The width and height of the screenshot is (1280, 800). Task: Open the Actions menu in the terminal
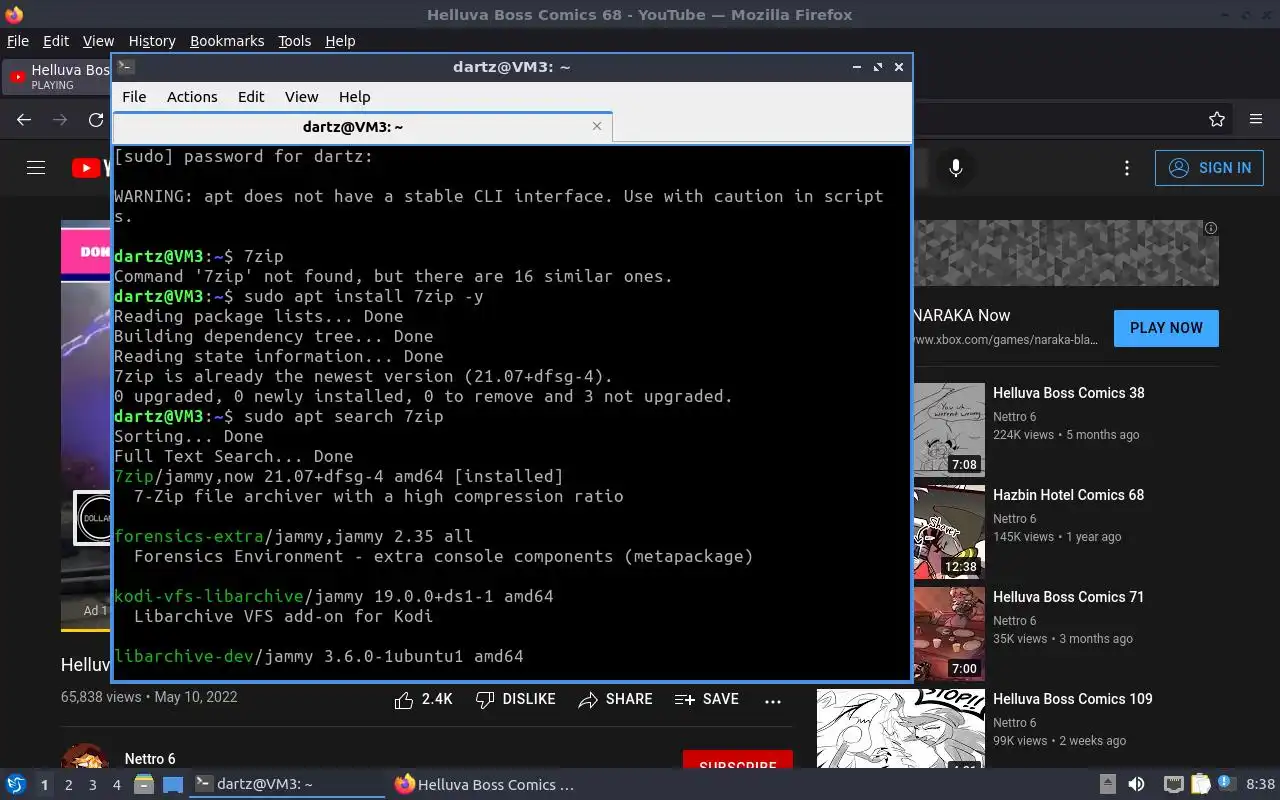[192, 97]
